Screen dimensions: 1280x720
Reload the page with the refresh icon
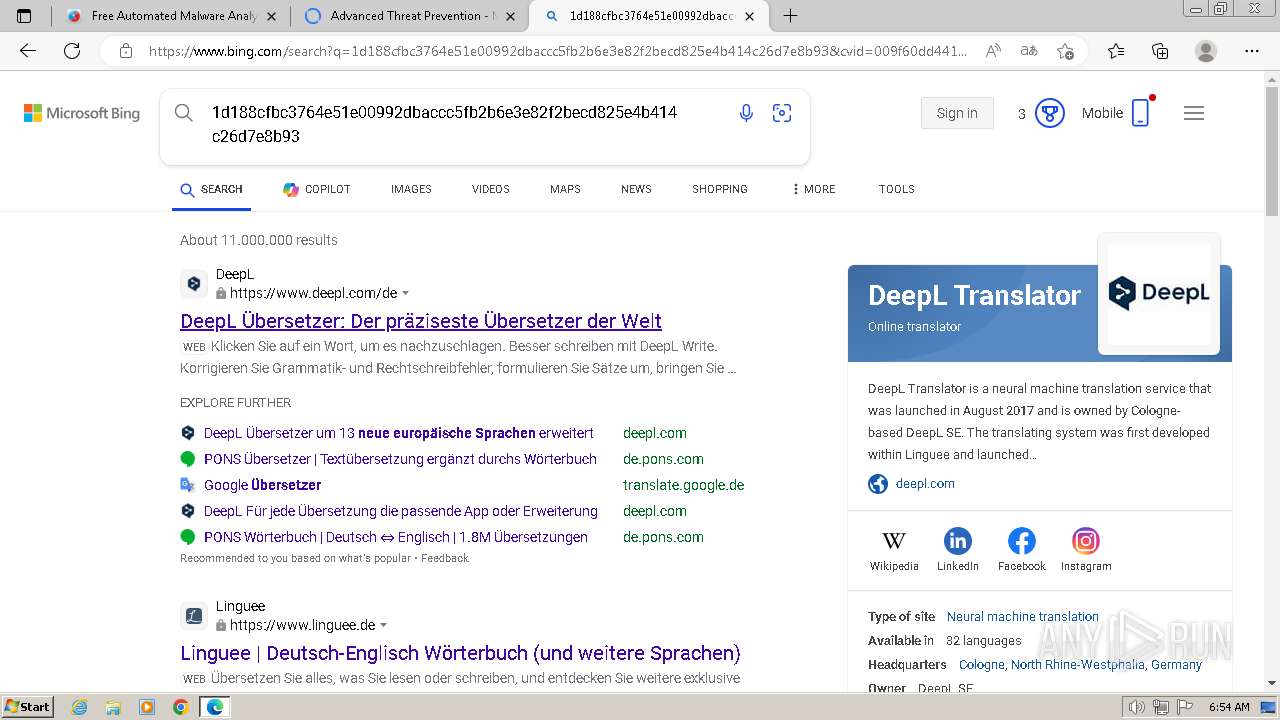pos(72,51)
